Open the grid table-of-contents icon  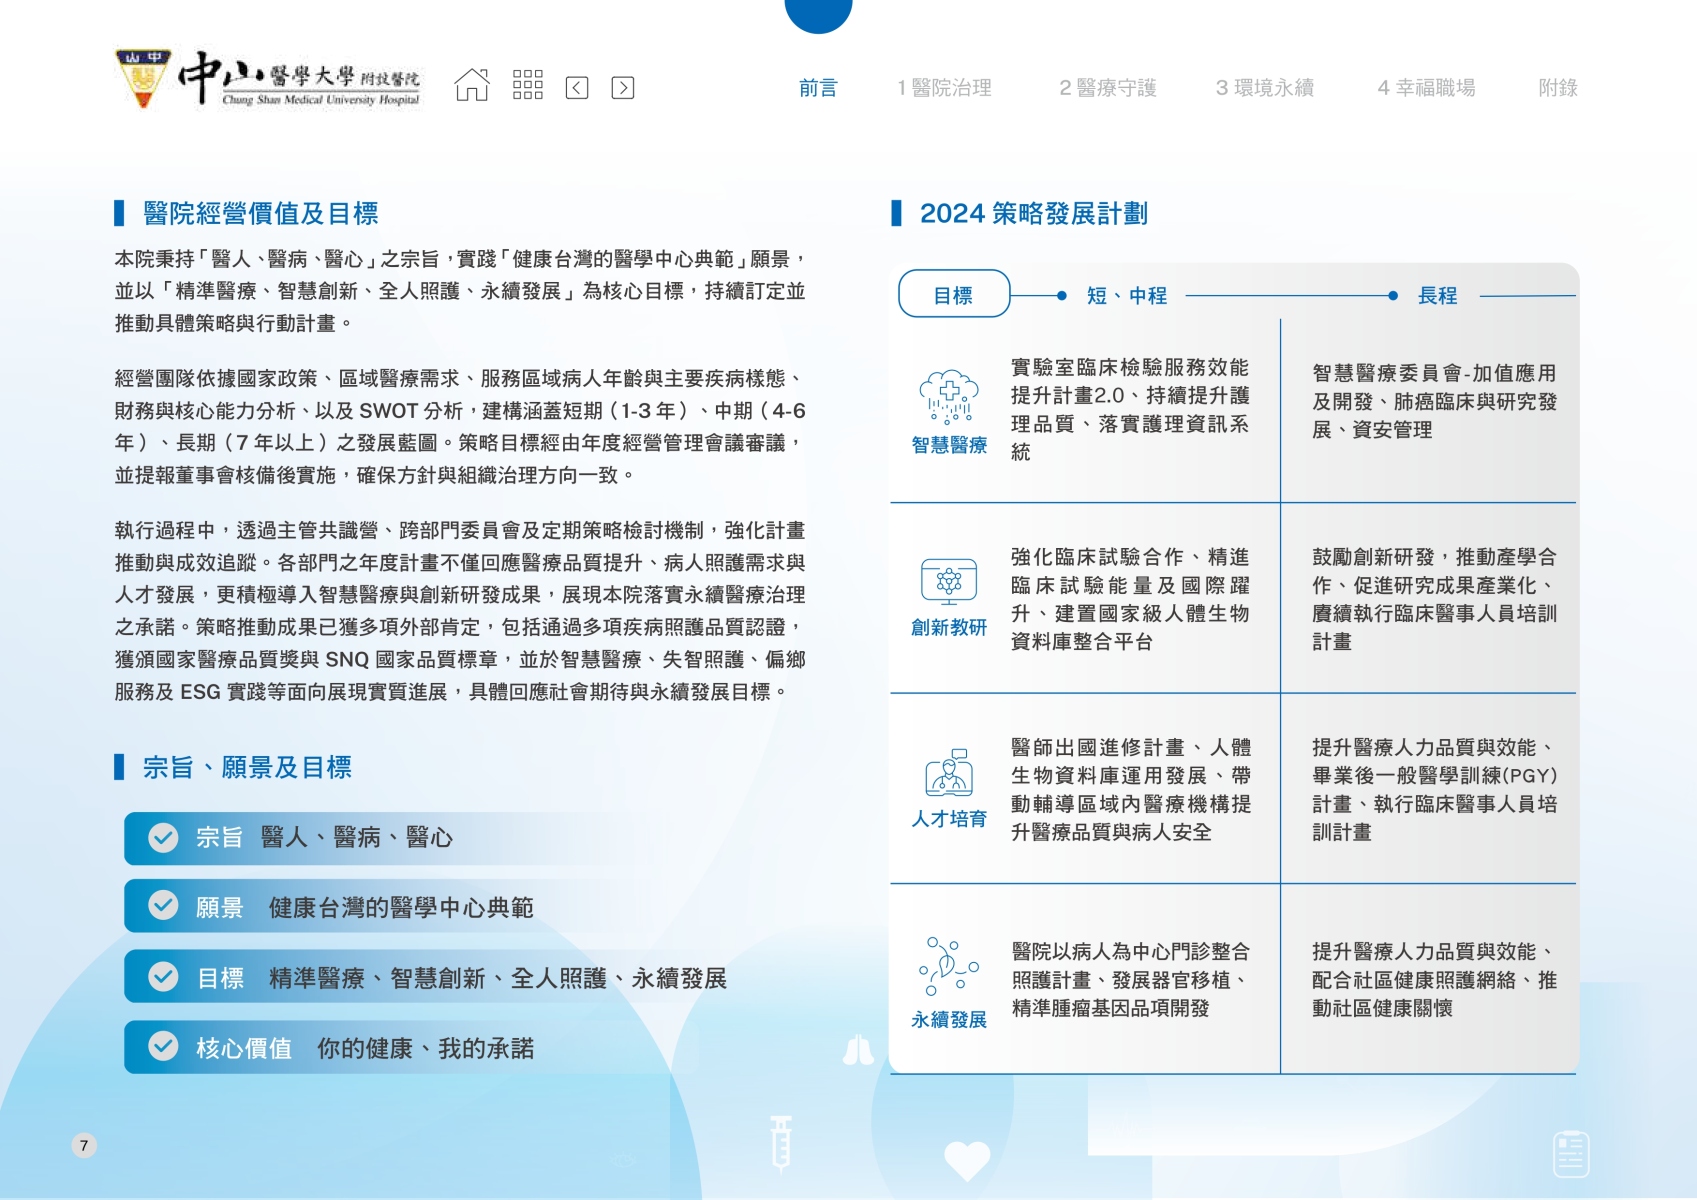[527, 86]
